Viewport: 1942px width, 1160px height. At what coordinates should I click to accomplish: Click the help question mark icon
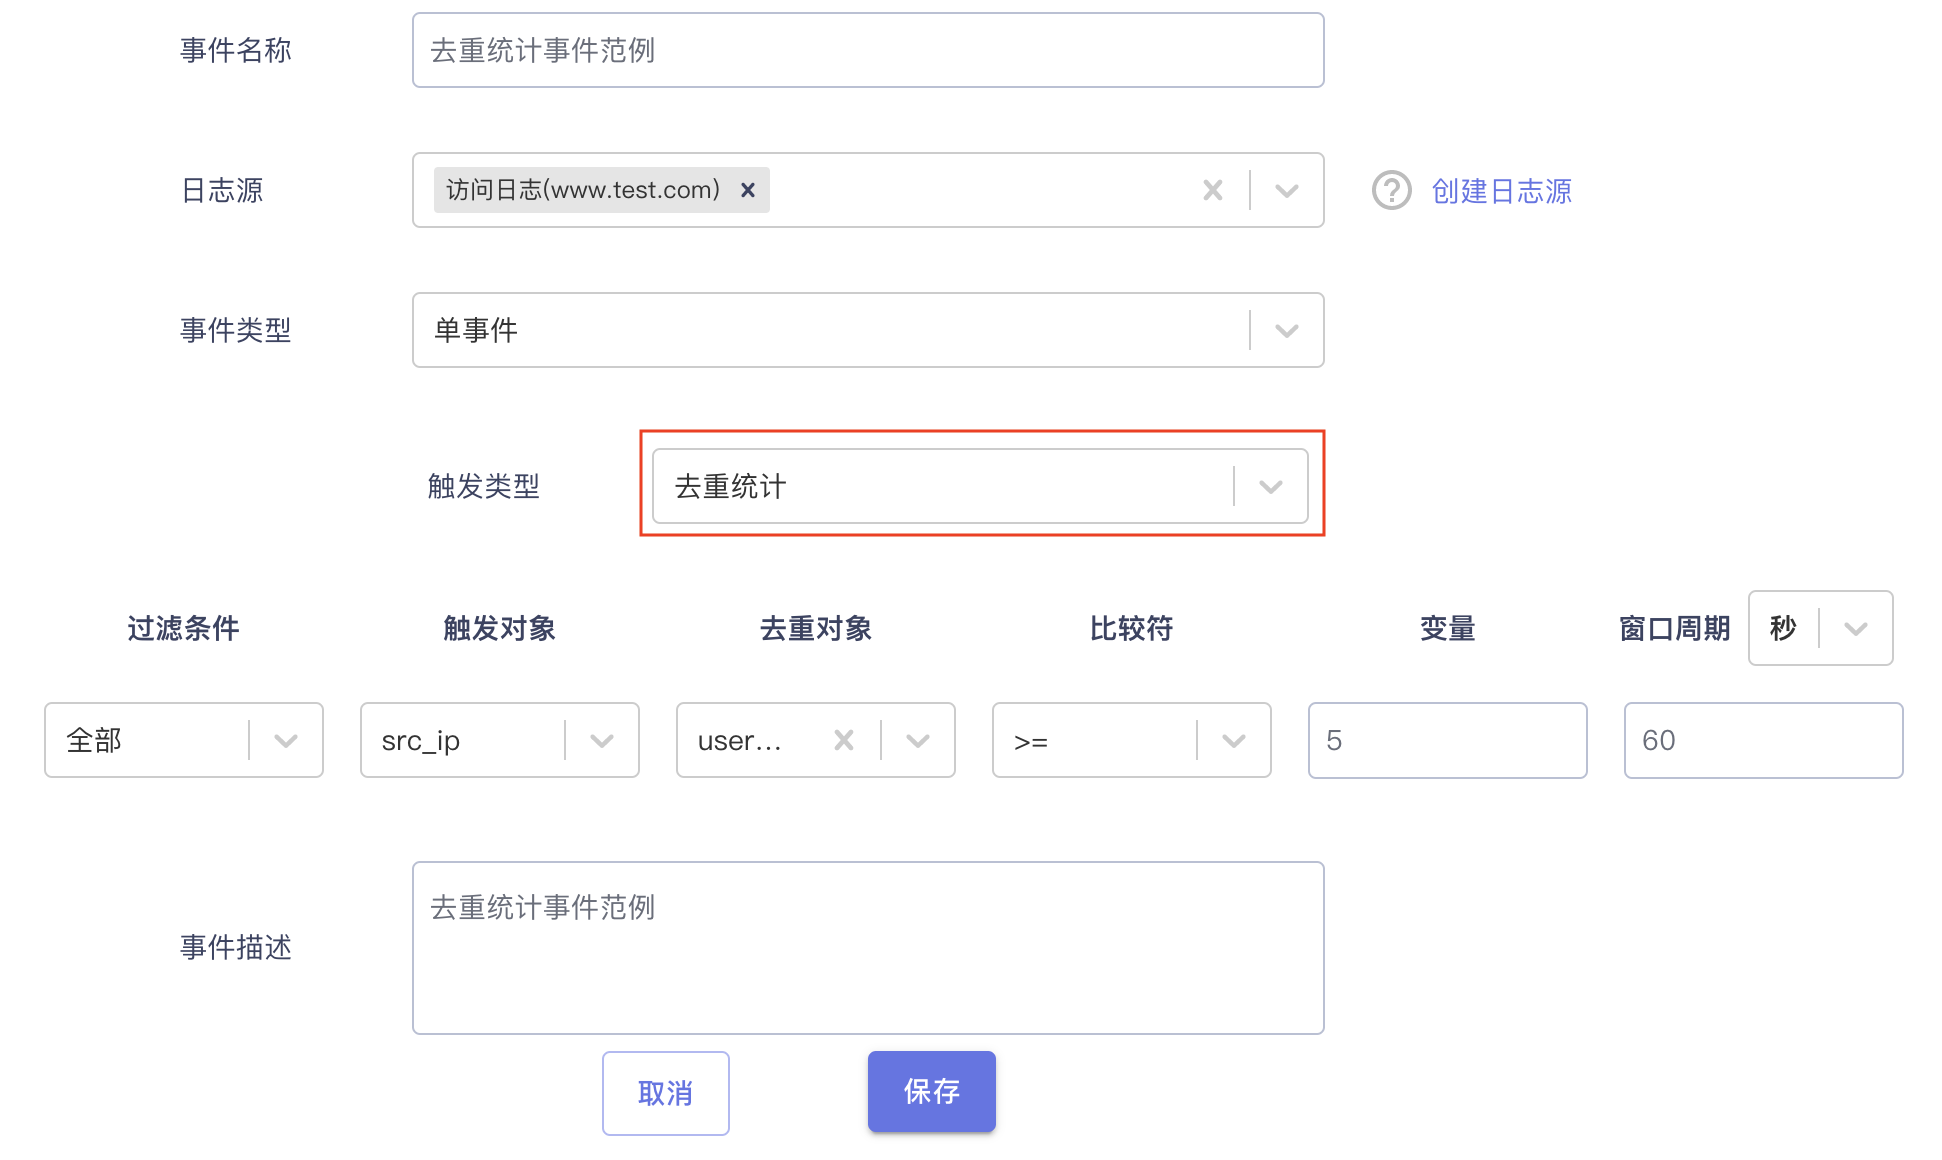coord(1391,190)
